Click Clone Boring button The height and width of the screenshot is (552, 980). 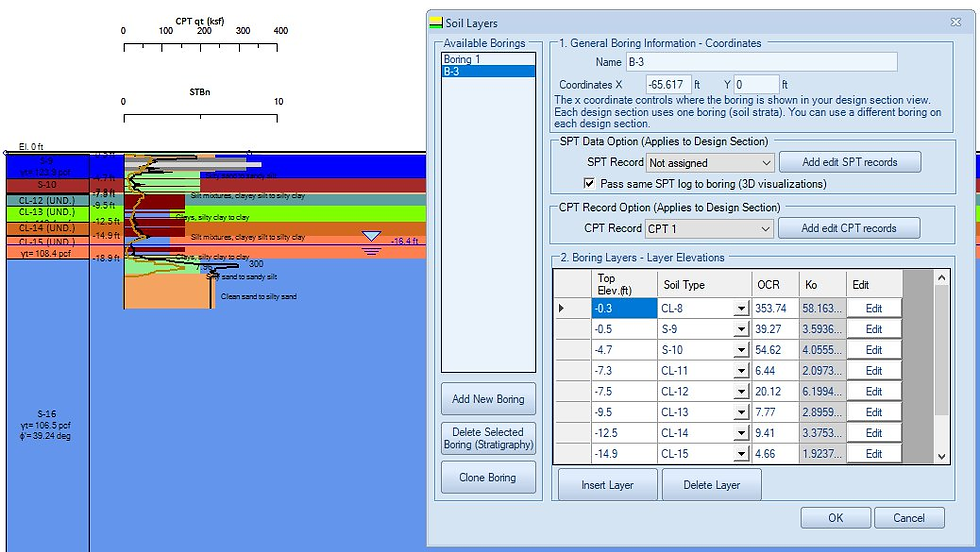pyautogui.click(x=488, y=478)
